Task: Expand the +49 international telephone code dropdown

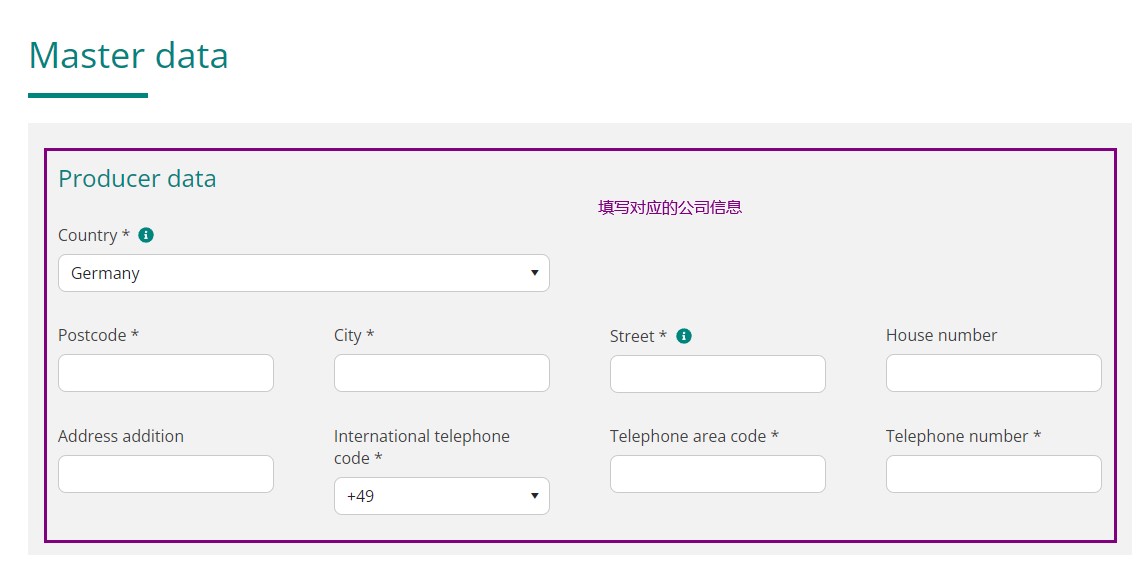Action: [441, 496]
